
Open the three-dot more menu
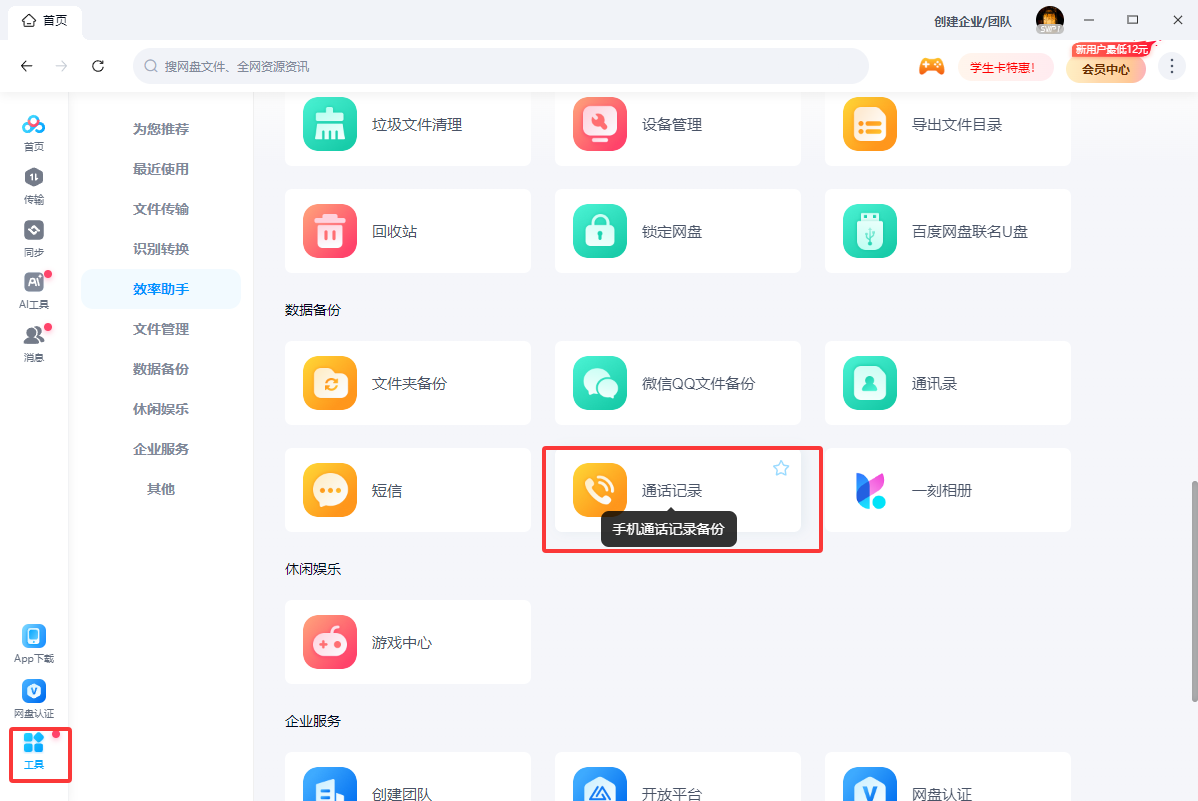coord(1171,66)
